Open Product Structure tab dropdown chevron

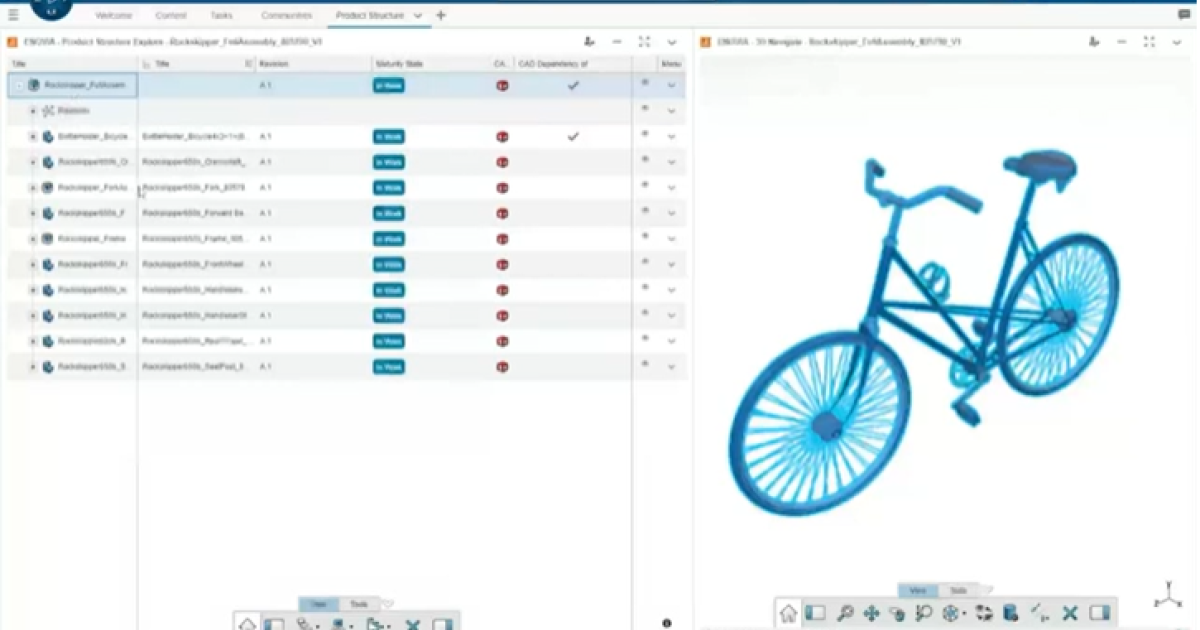[x=418, y=16]
